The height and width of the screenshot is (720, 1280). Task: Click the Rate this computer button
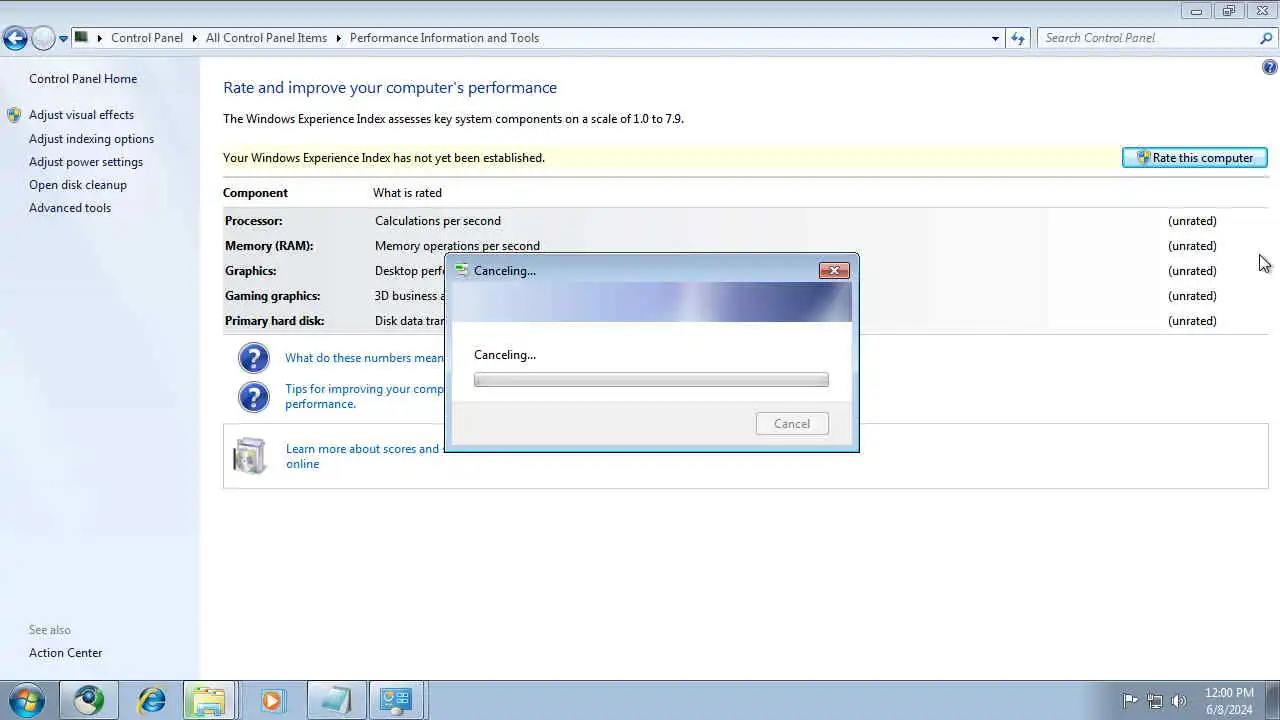tap(1195, 158)
